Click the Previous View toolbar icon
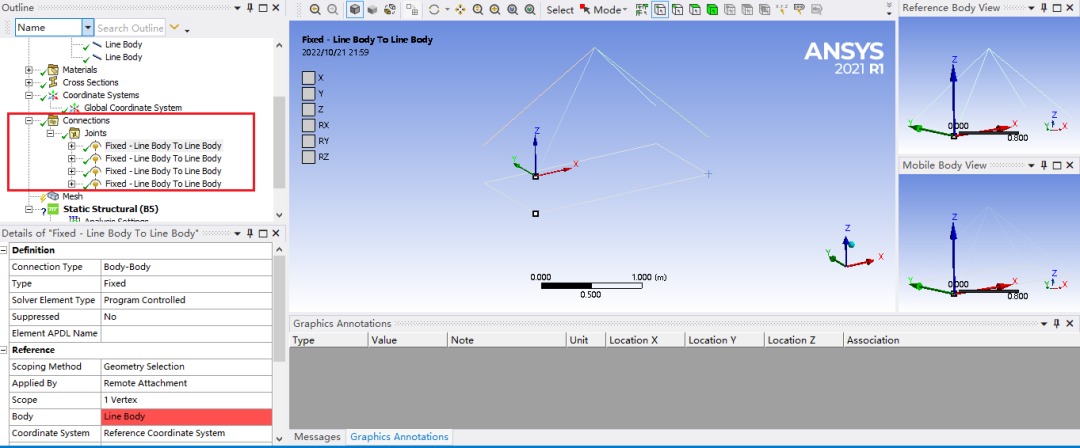This screenshot has height=448, width=1080. coord(315,10)
